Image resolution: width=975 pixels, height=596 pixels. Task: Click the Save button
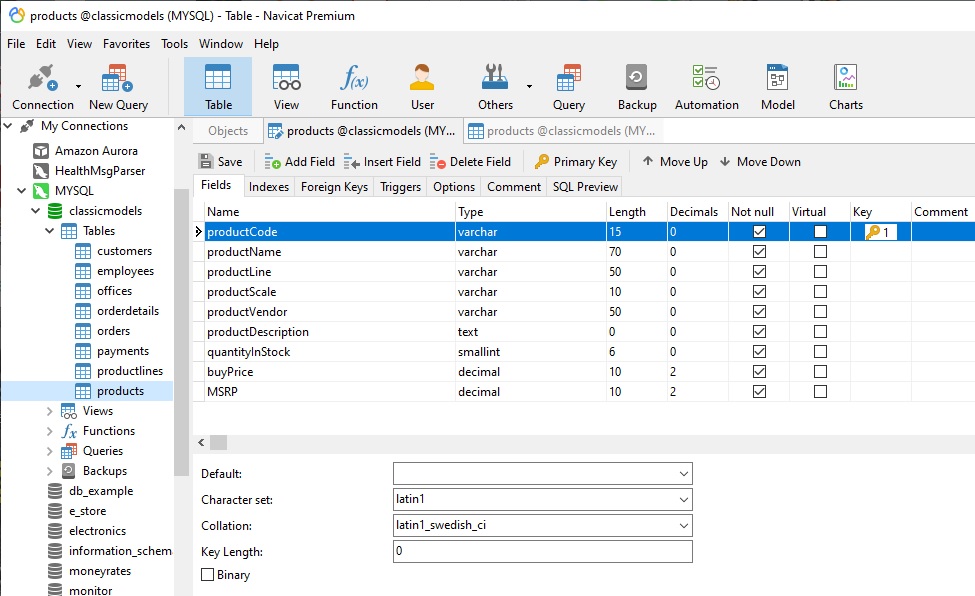tap(220, 161)
